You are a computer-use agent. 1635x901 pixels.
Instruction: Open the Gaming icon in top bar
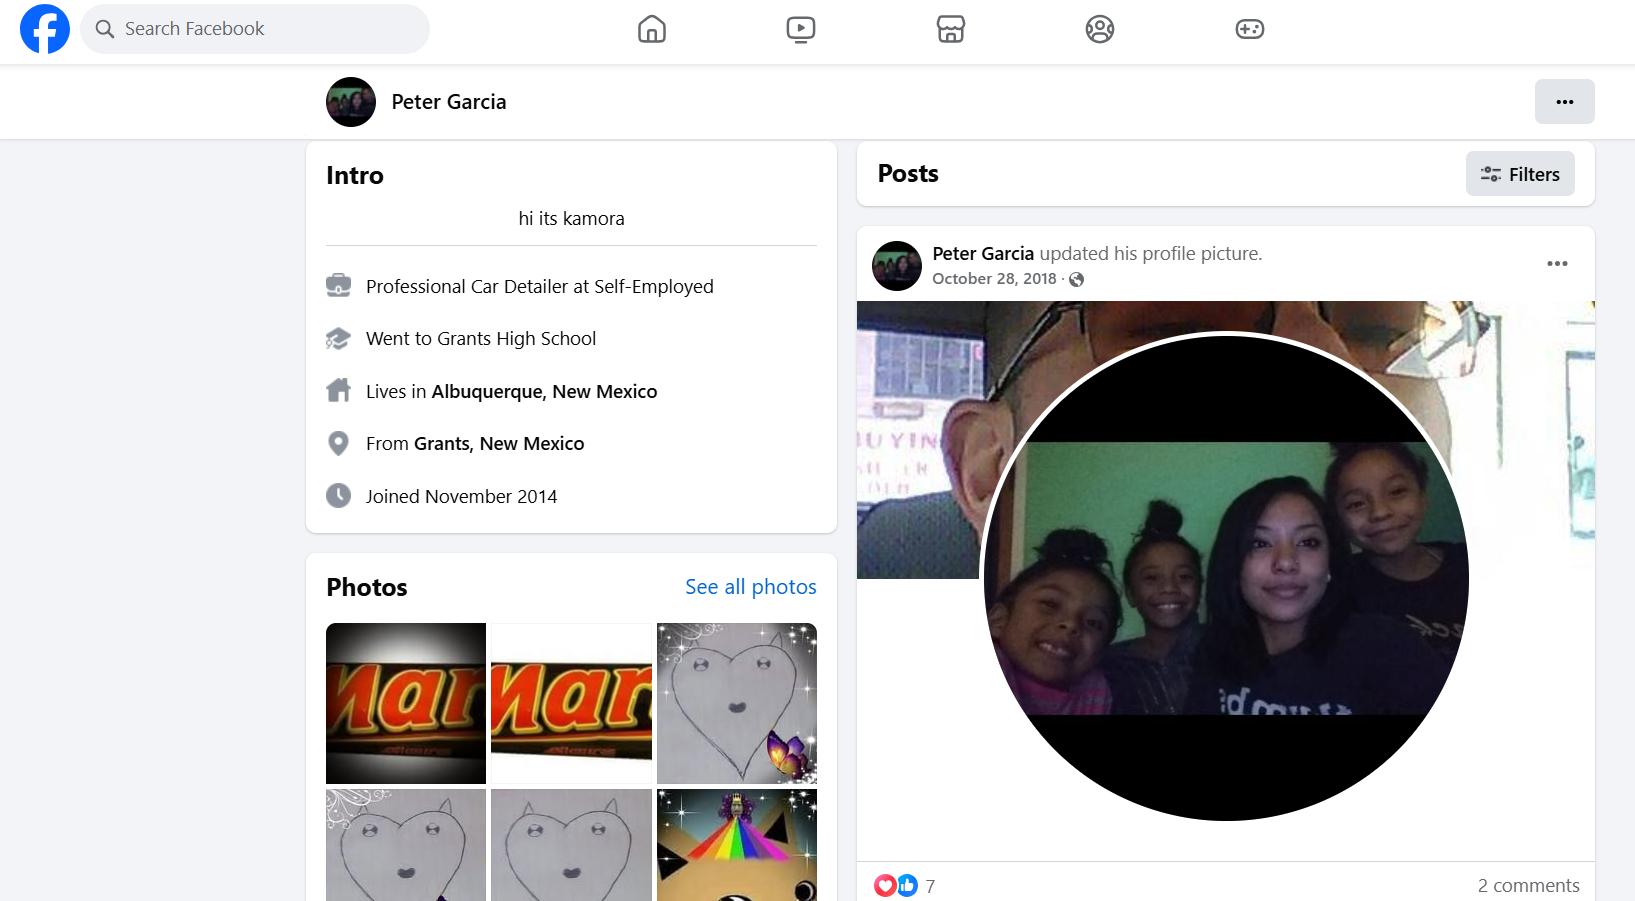[1249, 29]
